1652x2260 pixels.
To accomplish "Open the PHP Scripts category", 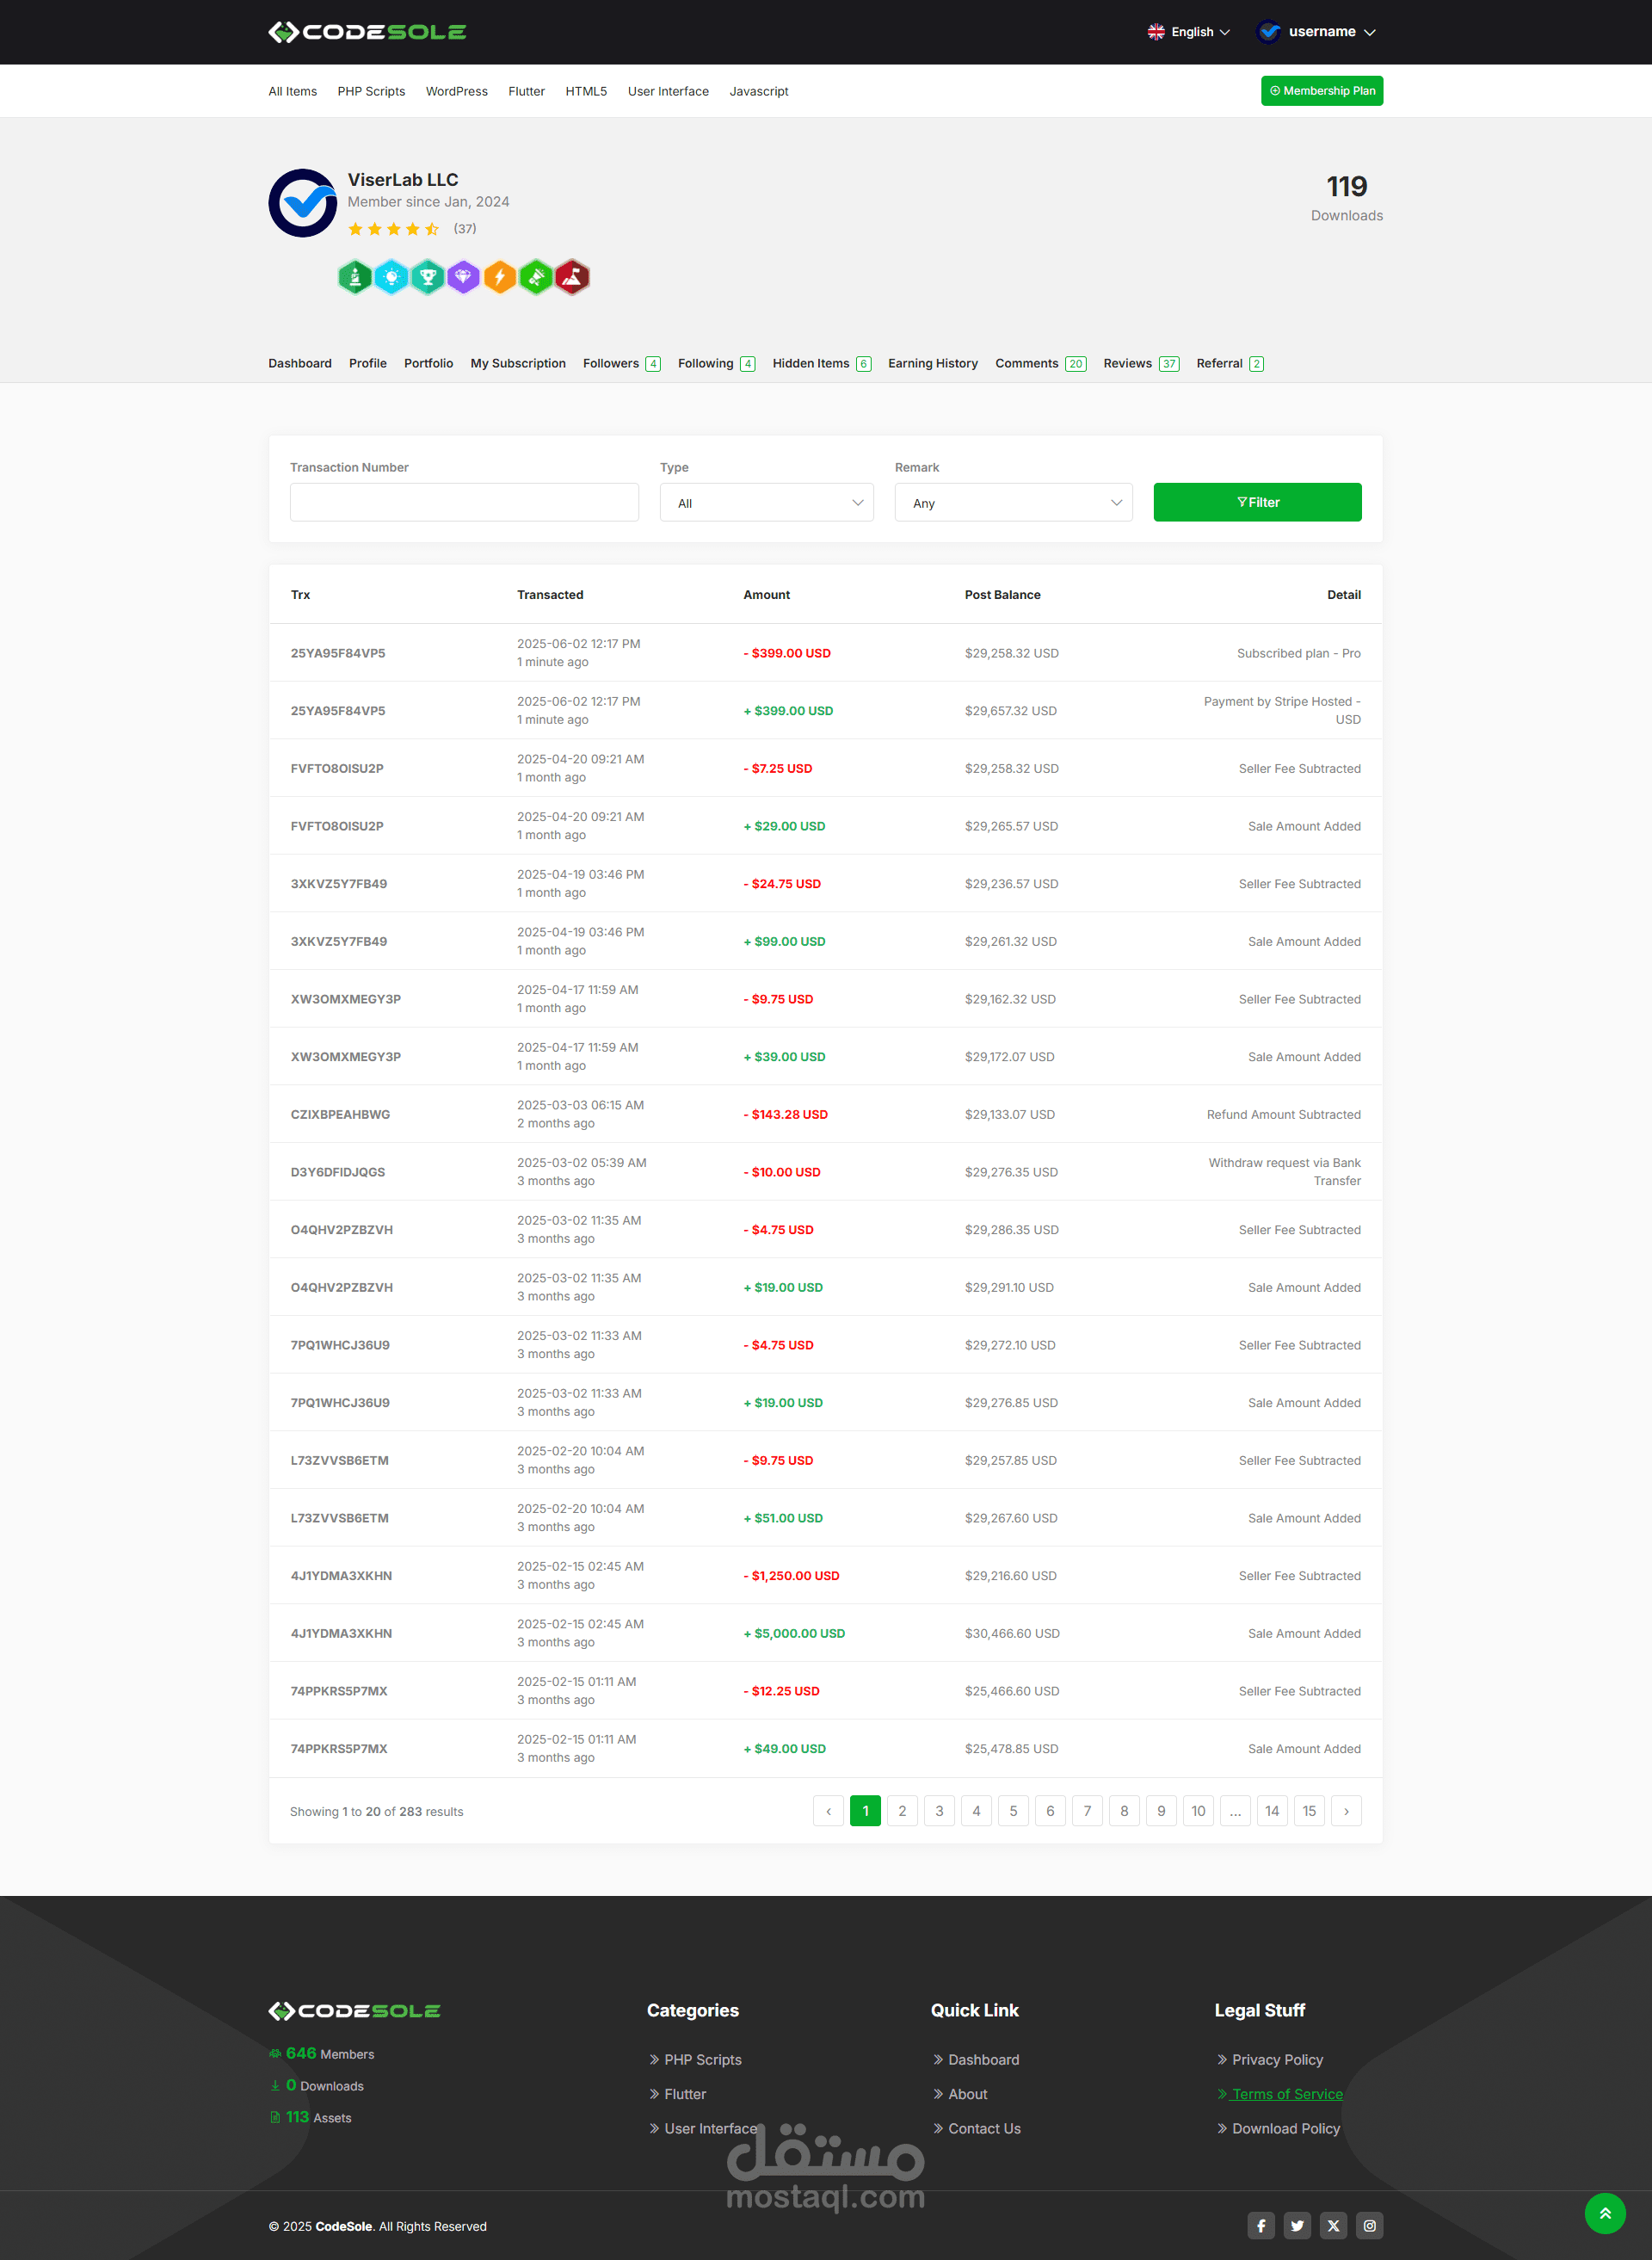I will [371, 91].
